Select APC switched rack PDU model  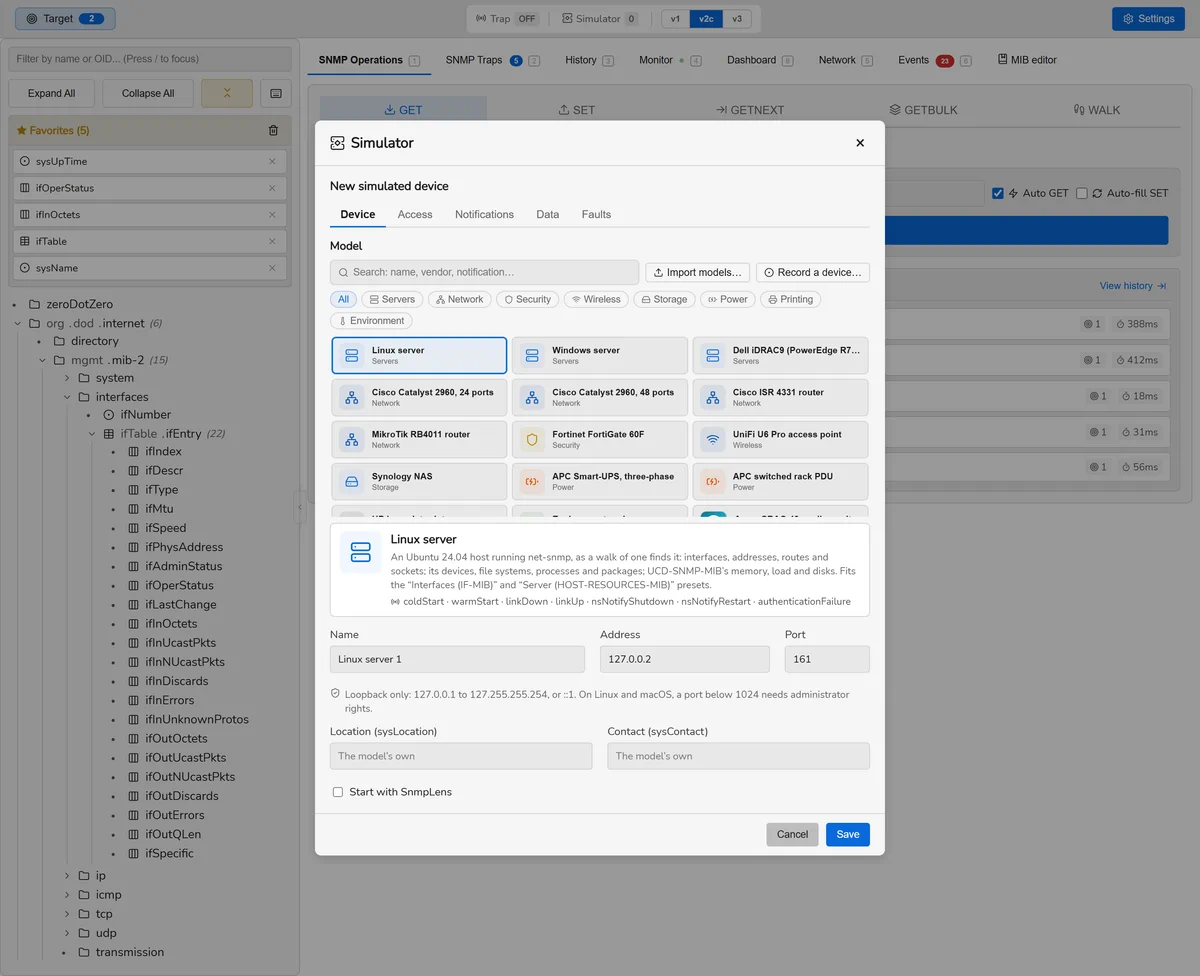click(780, 481)
